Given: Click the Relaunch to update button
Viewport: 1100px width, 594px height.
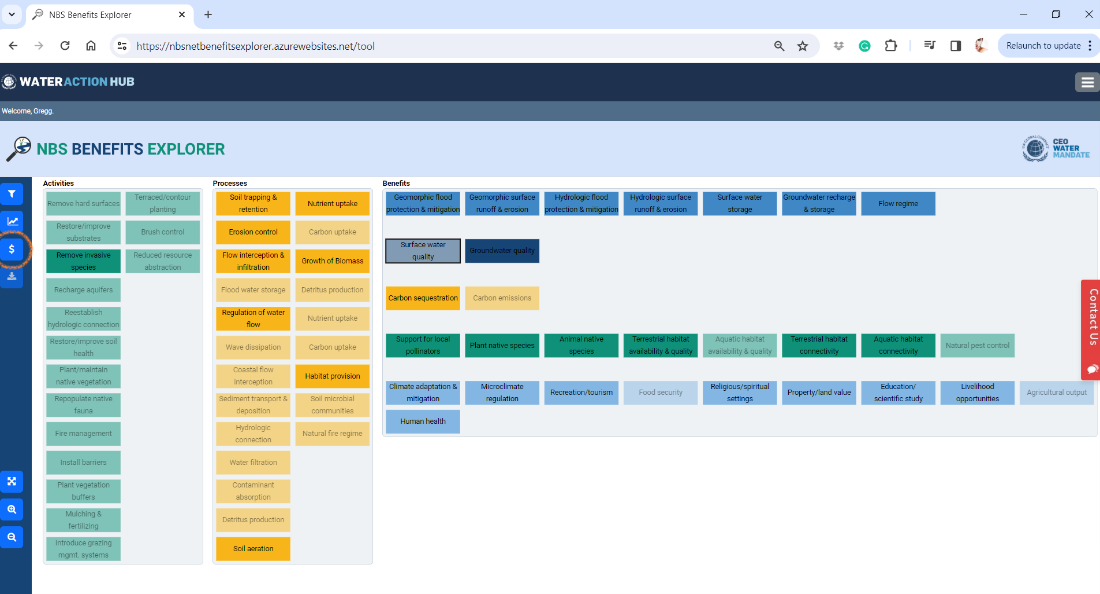Looking at the screenshot, I should point(1043,46).
